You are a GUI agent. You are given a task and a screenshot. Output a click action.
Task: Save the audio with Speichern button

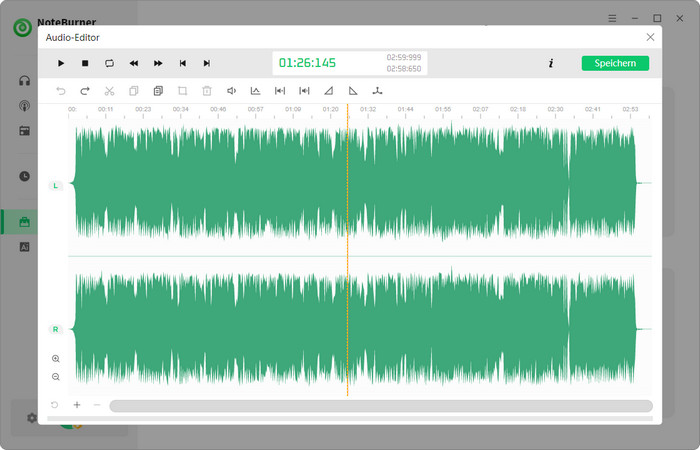[x=615, y=63]
